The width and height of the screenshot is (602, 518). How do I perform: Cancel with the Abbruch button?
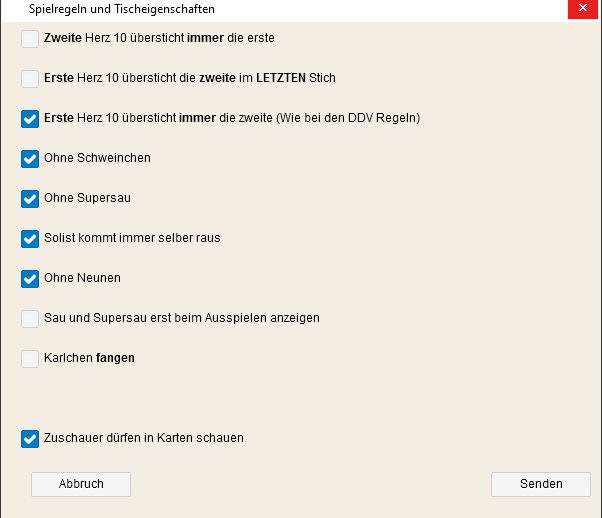coord(81,484)
